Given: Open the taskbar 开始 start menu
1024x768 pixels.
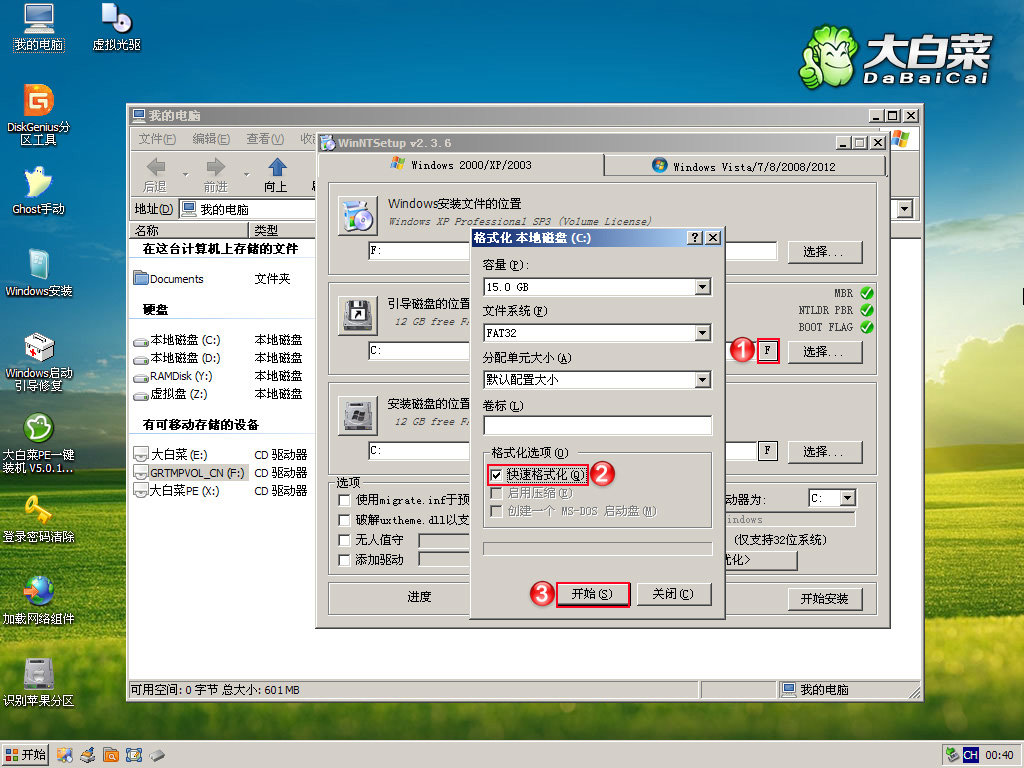Looking at the screenshot, I should 26,755.
